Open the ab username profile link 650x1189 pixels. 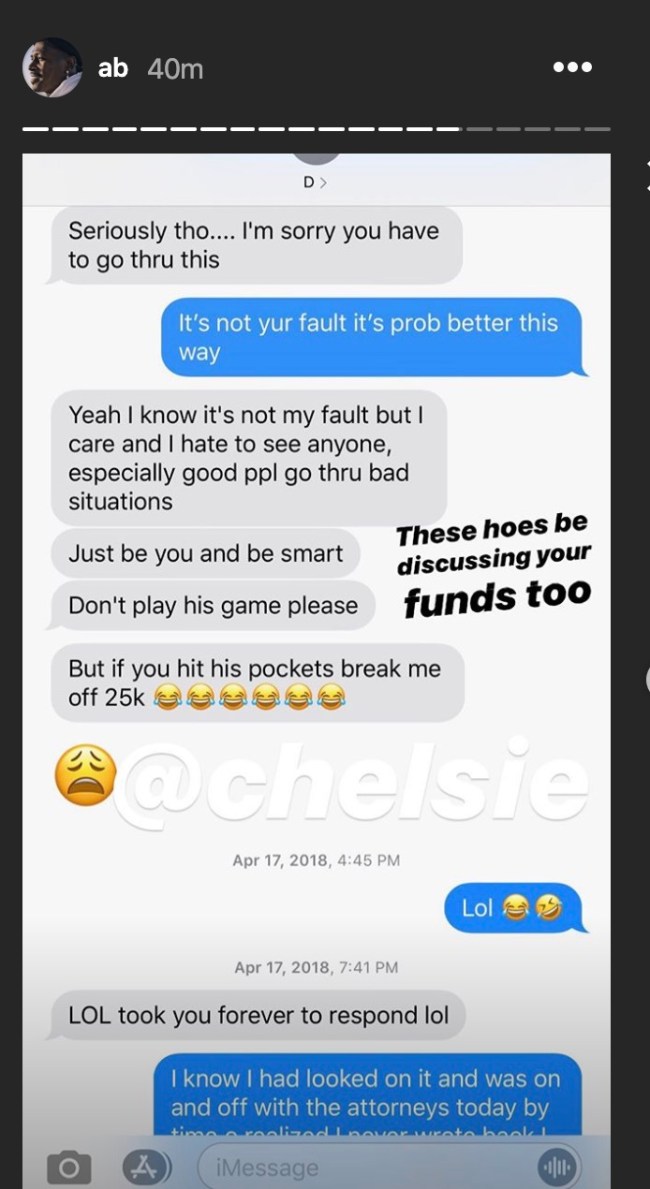click(113, 69)
